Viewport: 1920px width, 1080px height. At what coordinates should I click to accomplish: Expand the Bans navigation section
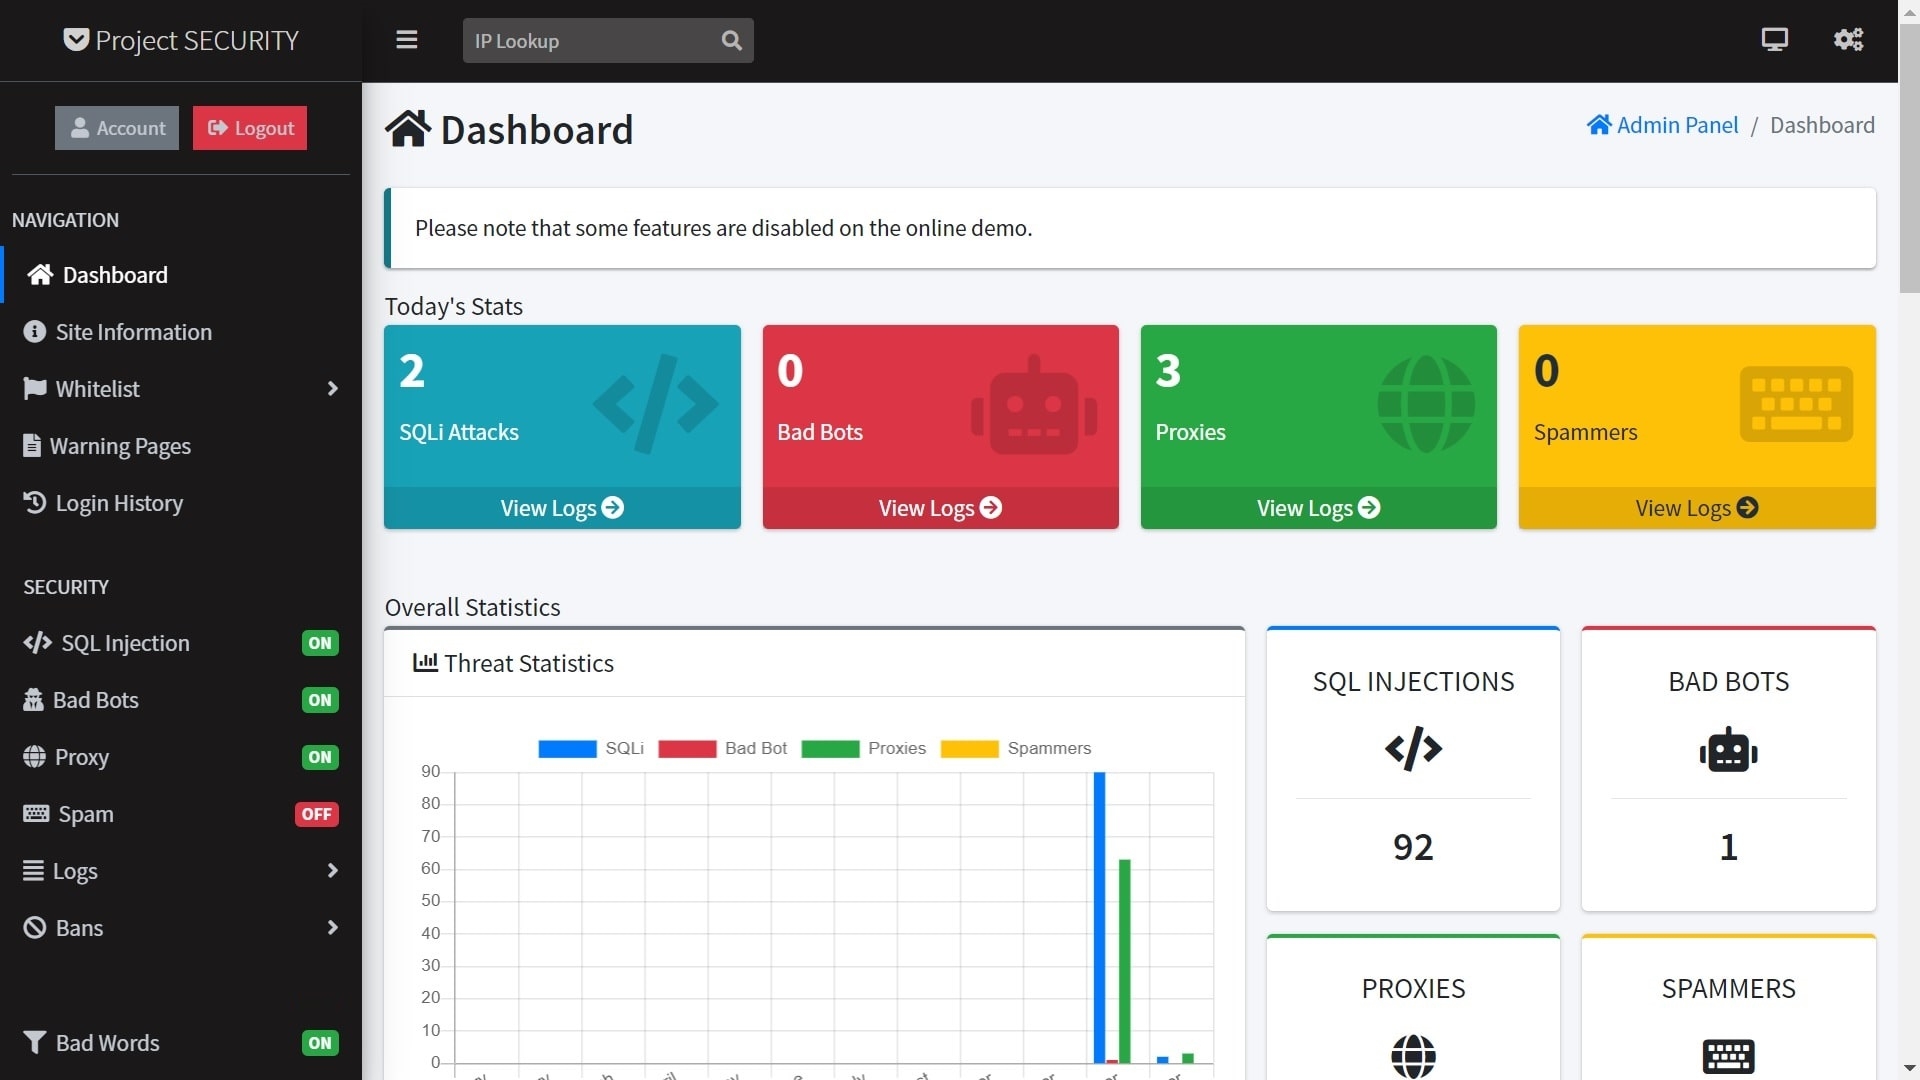coord(181,927)
